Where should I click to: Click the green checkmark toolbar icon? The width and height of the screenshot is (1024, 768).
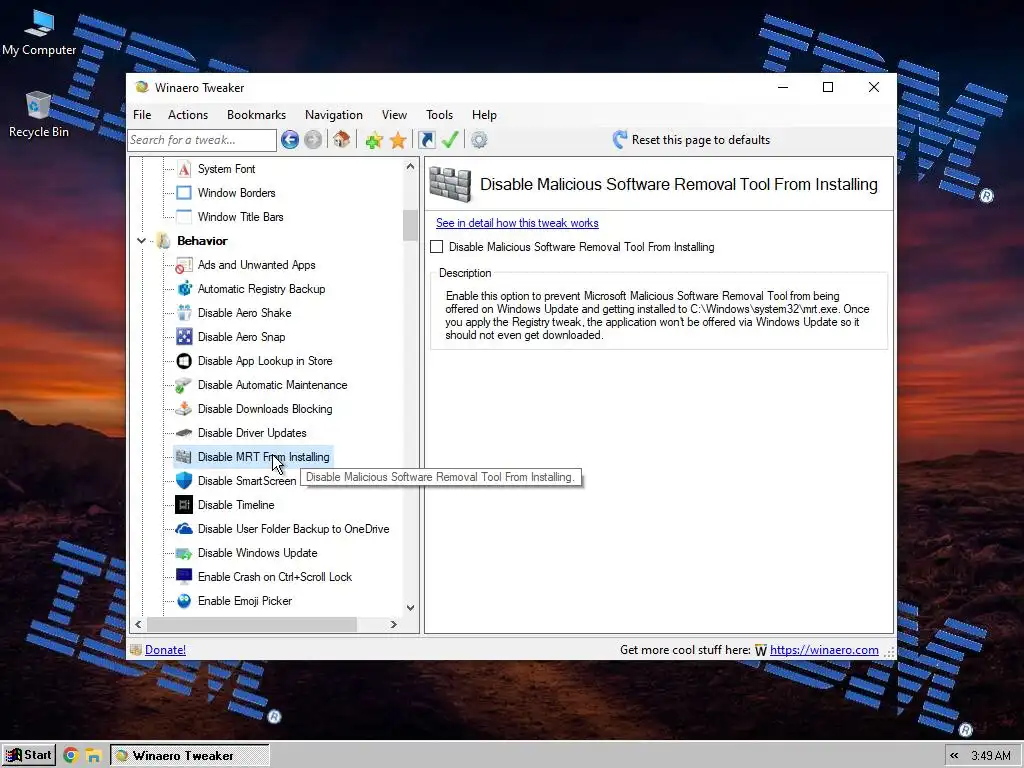[450, 140]
